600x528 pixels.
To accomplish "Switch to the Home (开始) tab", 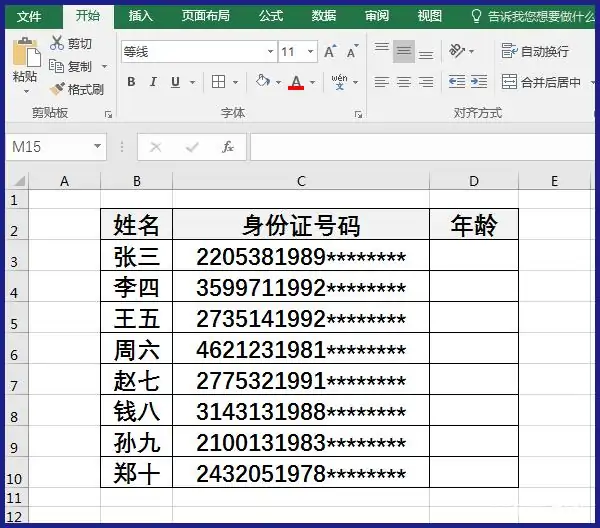I will [x=88, y=16].
